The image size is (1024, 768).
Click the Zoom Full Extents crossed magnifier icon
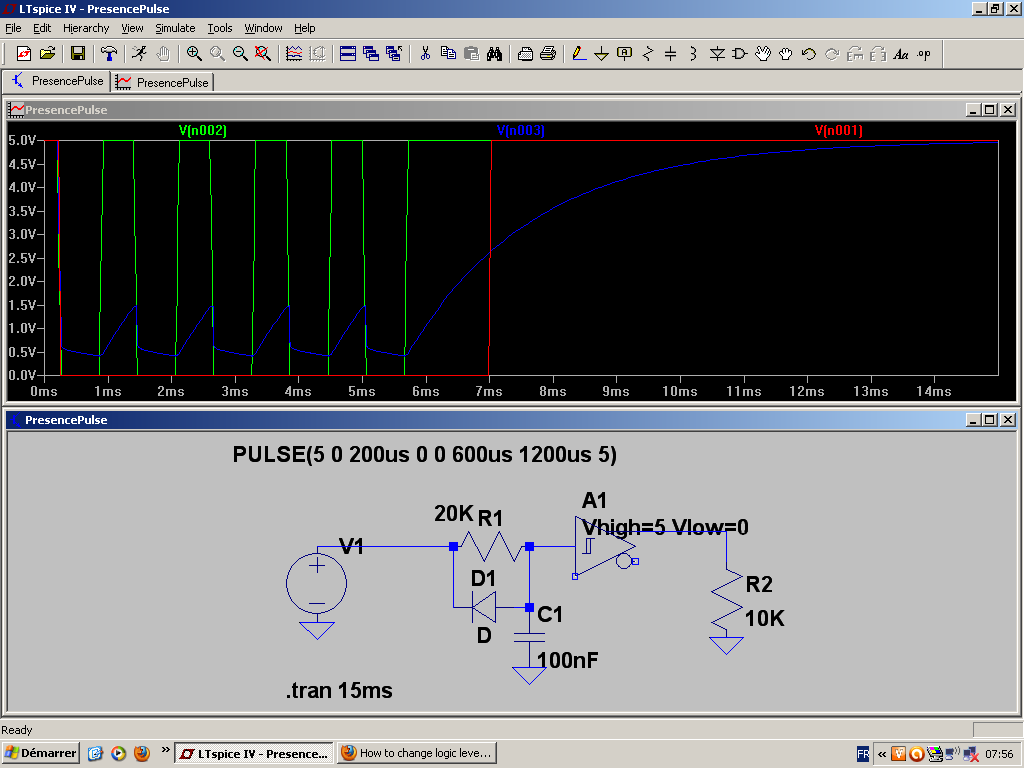coord(263,54)
